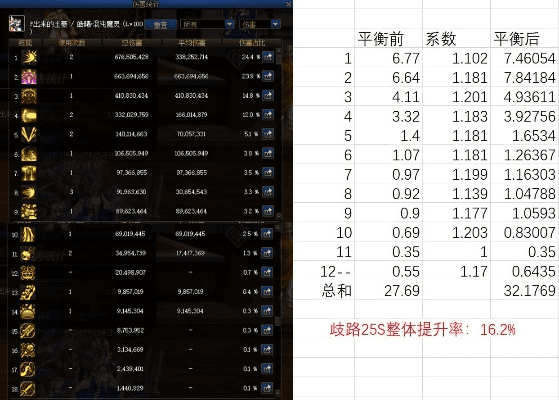Image resolution: width=559 pixels, height=400 pixels.
Task: Click skill icon in damage row 12
Action: point(27,273)
